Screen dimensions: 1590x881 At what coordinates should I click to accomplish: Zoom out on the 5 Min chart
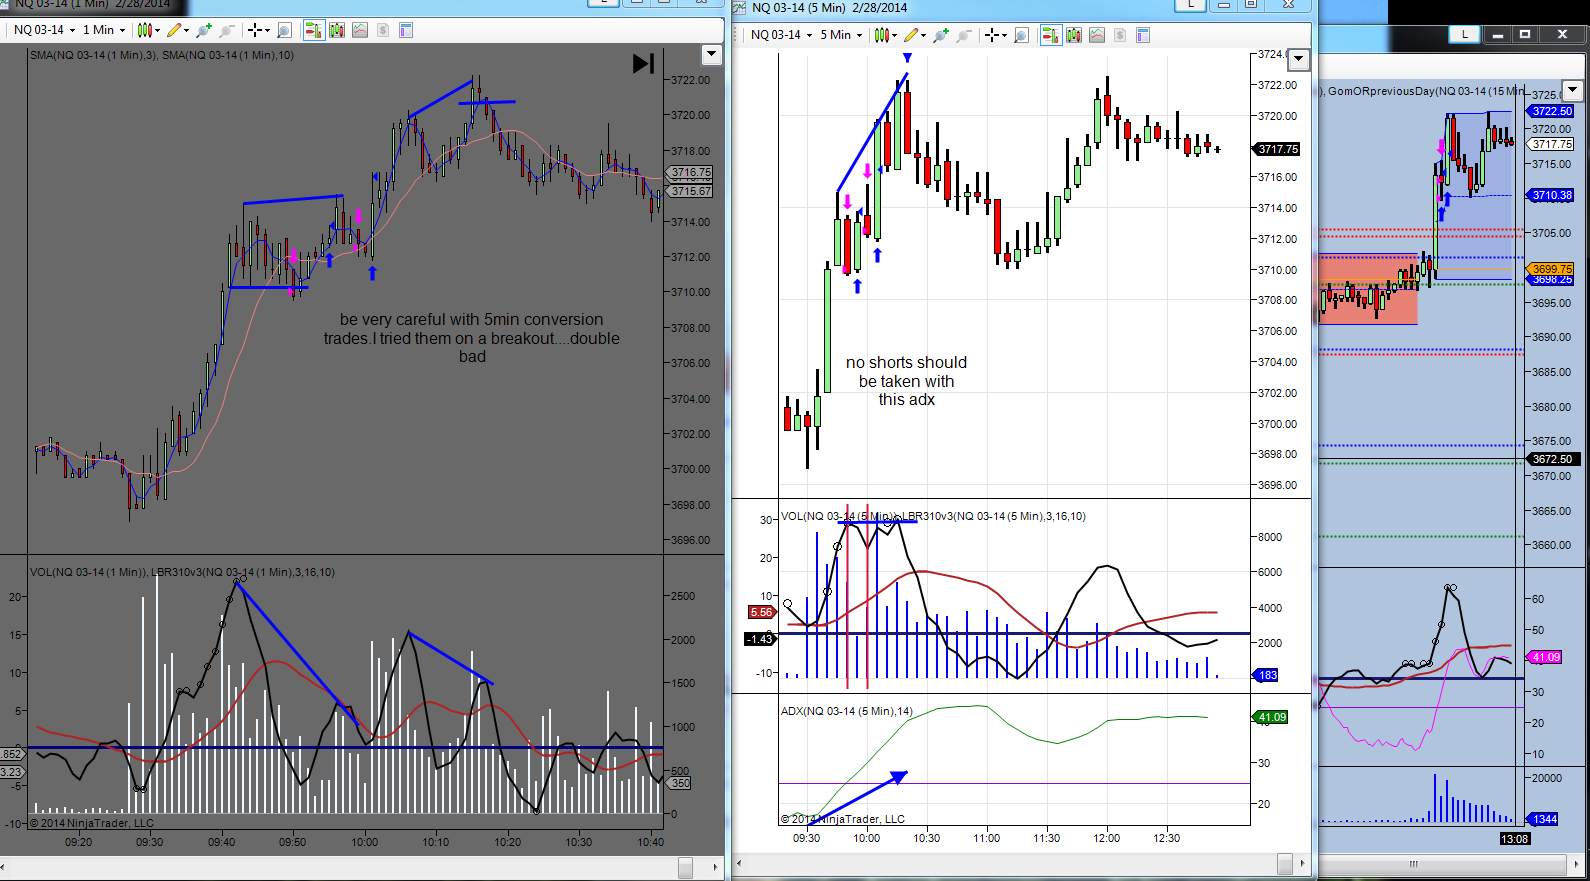[964, 35]
